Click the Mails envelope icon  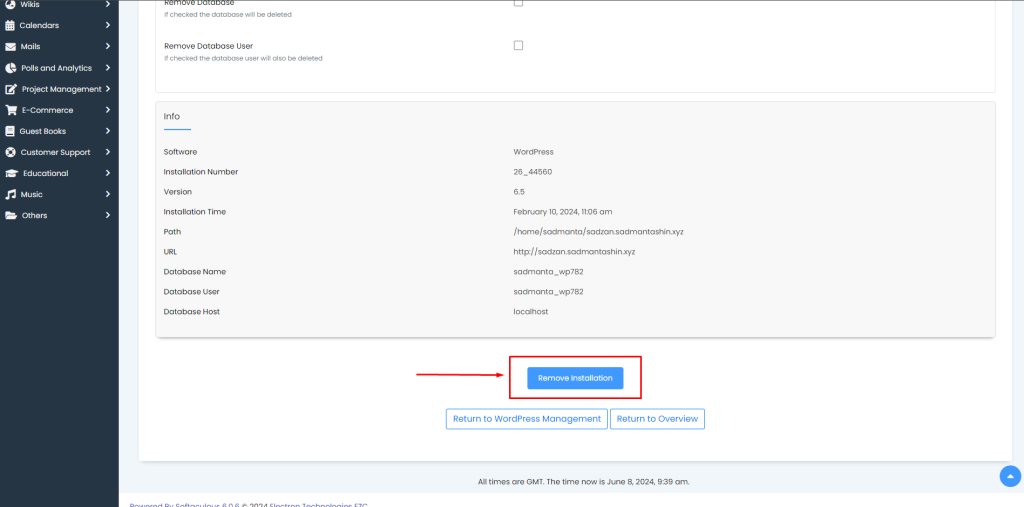click(x=10, y=46)
